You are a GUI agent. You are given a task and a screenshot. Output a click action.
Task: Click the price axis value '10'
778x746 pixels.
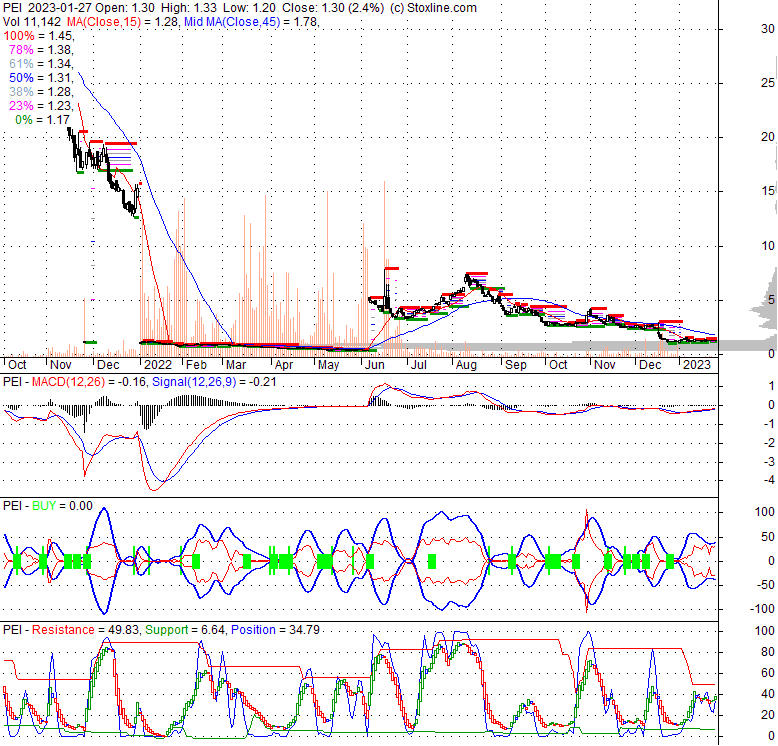768,245
